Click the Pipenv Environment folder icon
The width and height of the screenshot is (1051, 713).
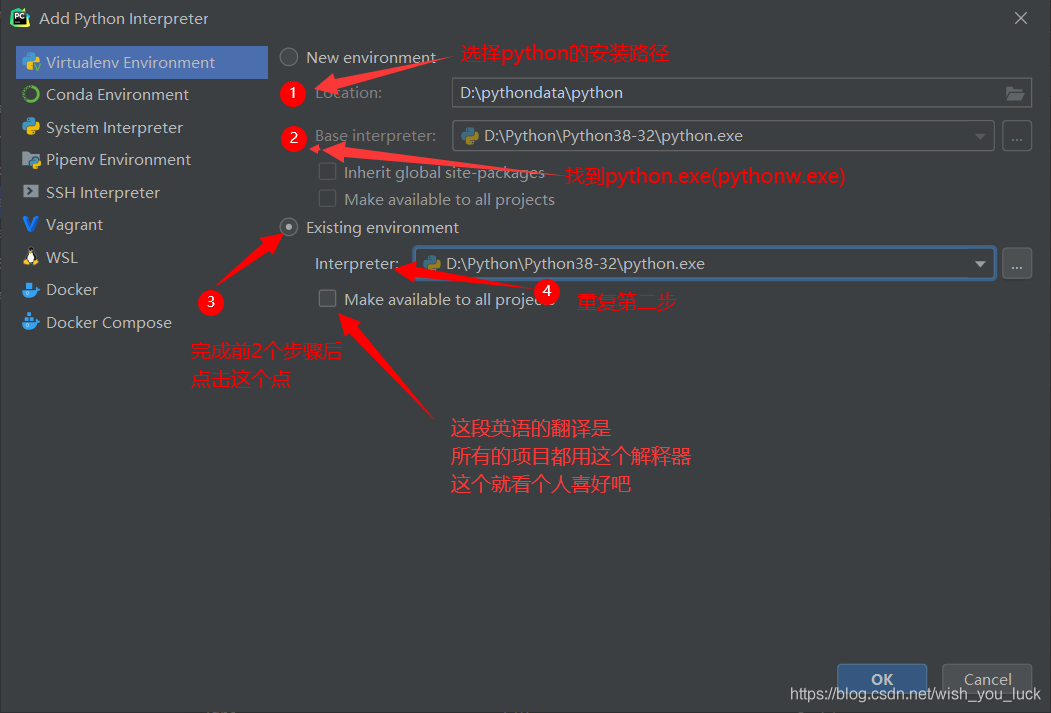tap(31, 159)
